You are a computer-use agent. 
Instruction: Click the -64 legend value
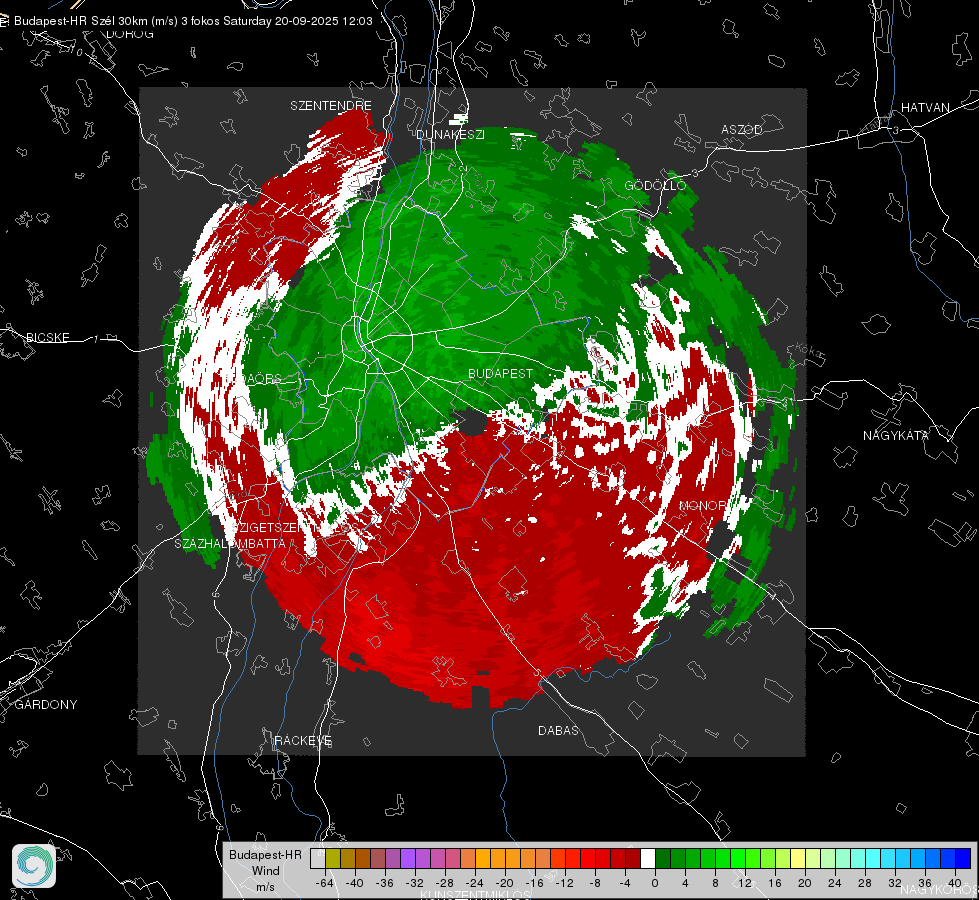point(324,883)
